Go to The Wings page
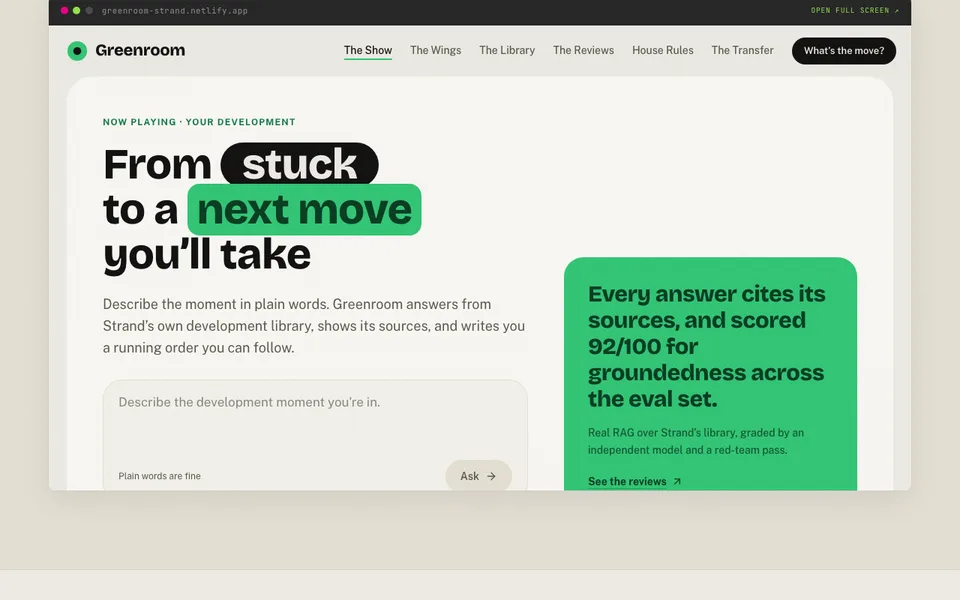The height and width of the screenshot is (600, 960). coord(435,50)
